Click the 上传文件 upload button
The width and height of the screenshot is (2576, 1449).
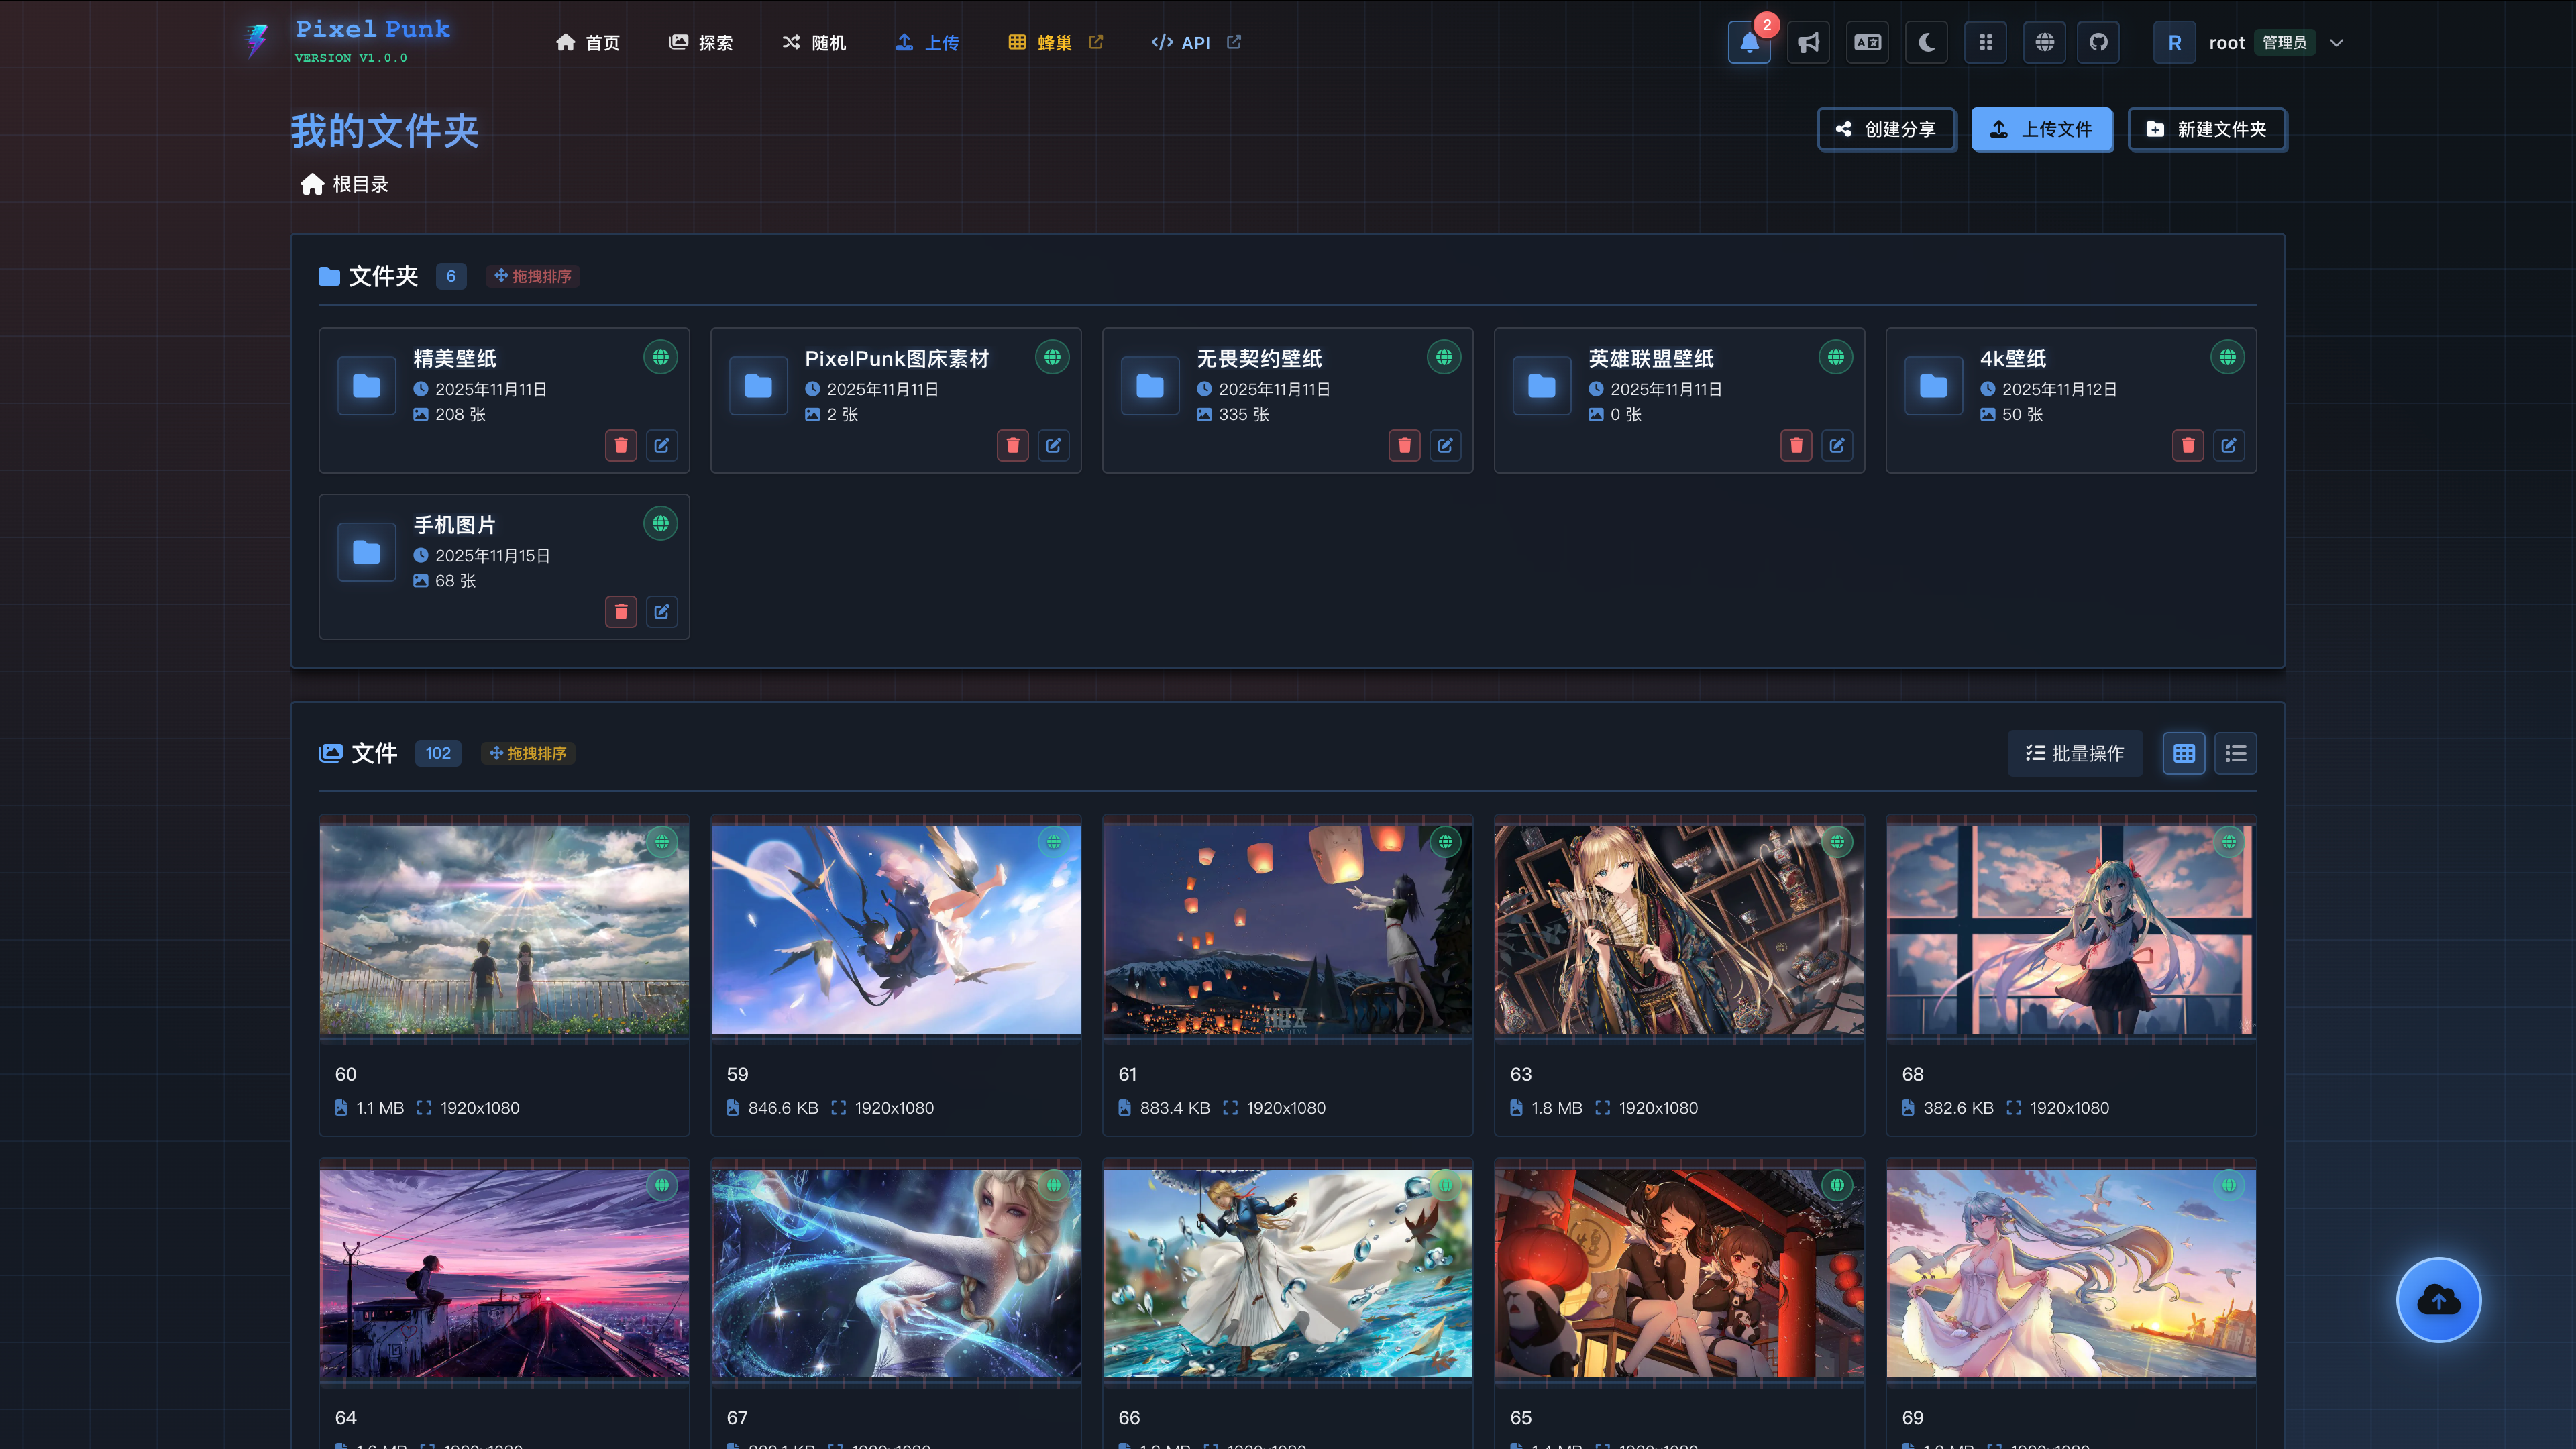pos(2042,129)
